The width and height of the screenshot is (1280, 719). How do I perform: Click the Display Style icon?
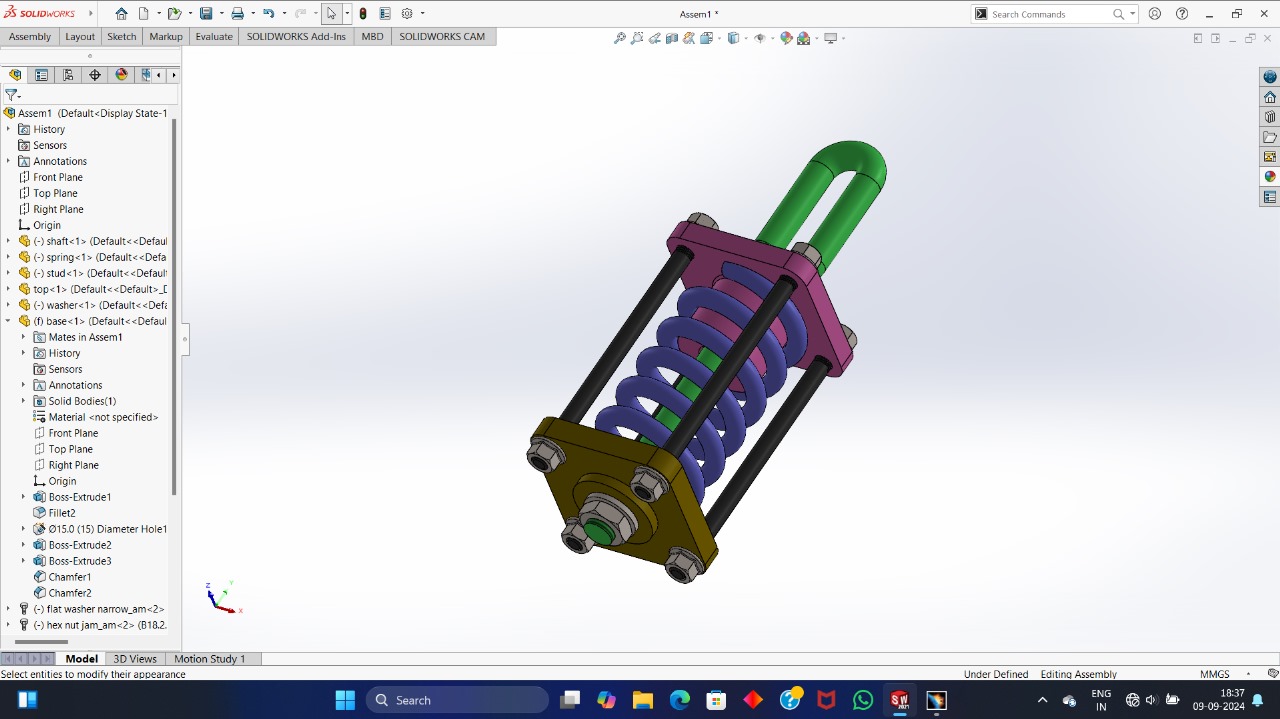pos(733,38)
